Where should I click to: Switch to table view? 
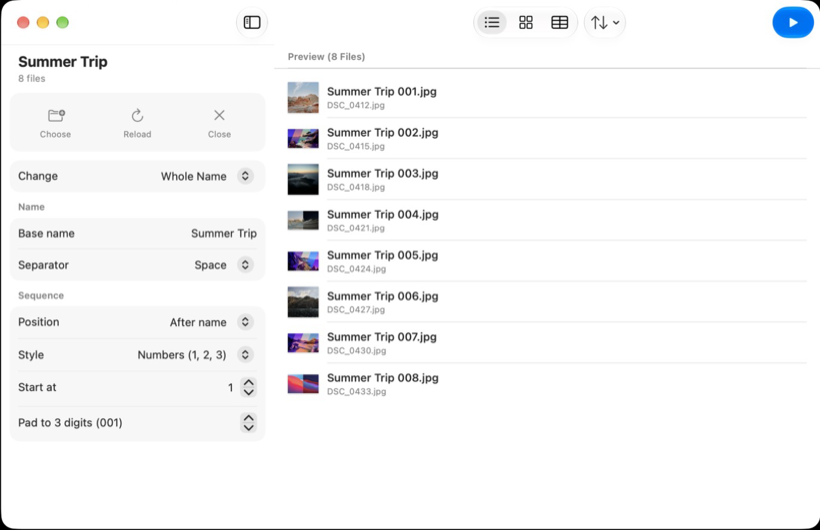point(560,22)
